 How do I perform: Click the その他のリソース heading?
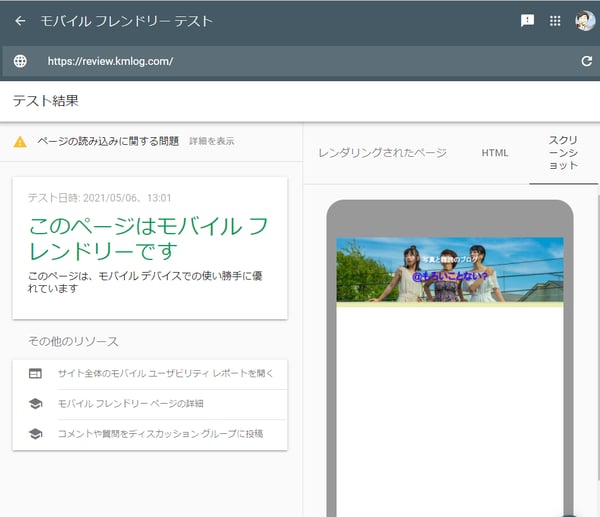[x=73, y=341]
